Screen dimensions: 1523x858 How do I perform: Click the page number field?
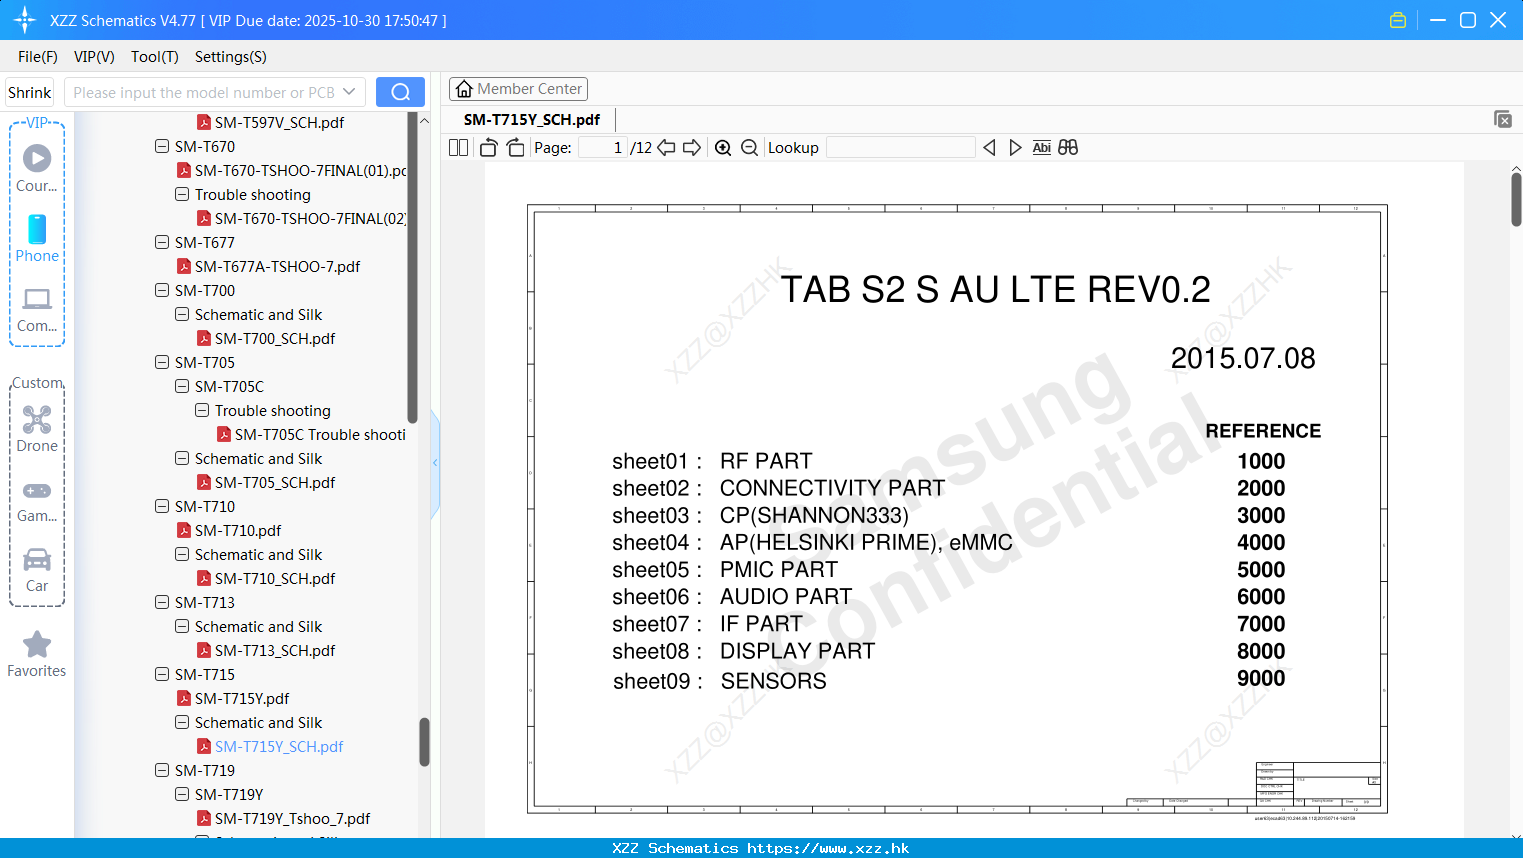[602, 148]
